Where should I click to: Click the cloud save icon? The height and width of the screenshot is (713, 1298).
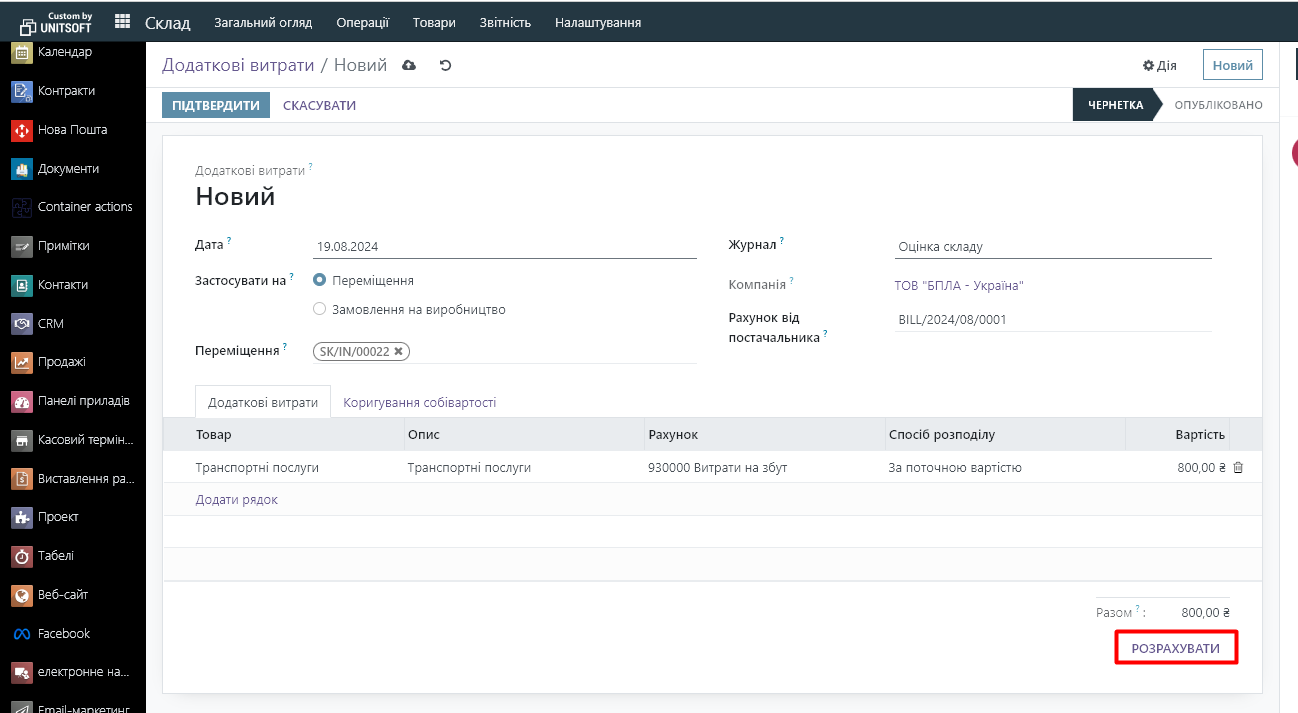(x=409, y=66)
